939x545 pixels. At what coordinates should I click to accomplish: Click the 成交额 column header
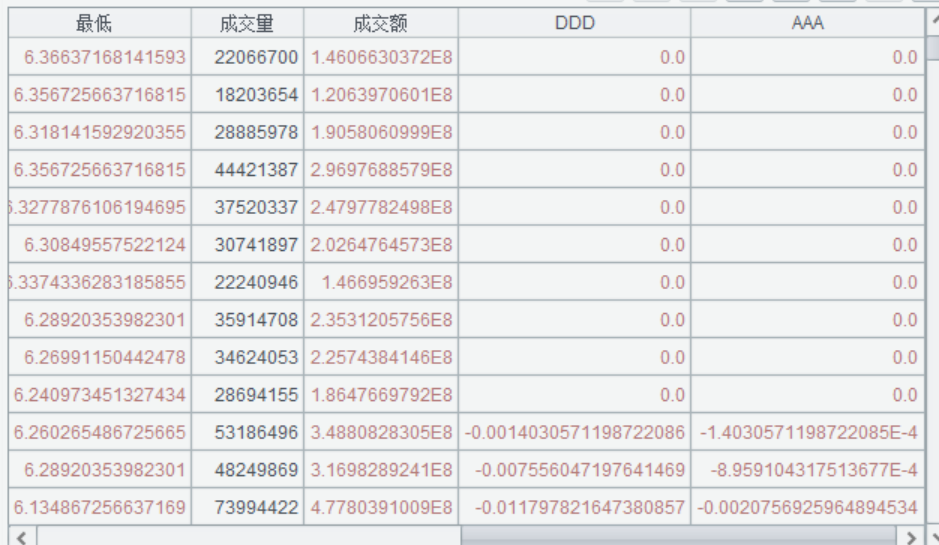(381, 23)
